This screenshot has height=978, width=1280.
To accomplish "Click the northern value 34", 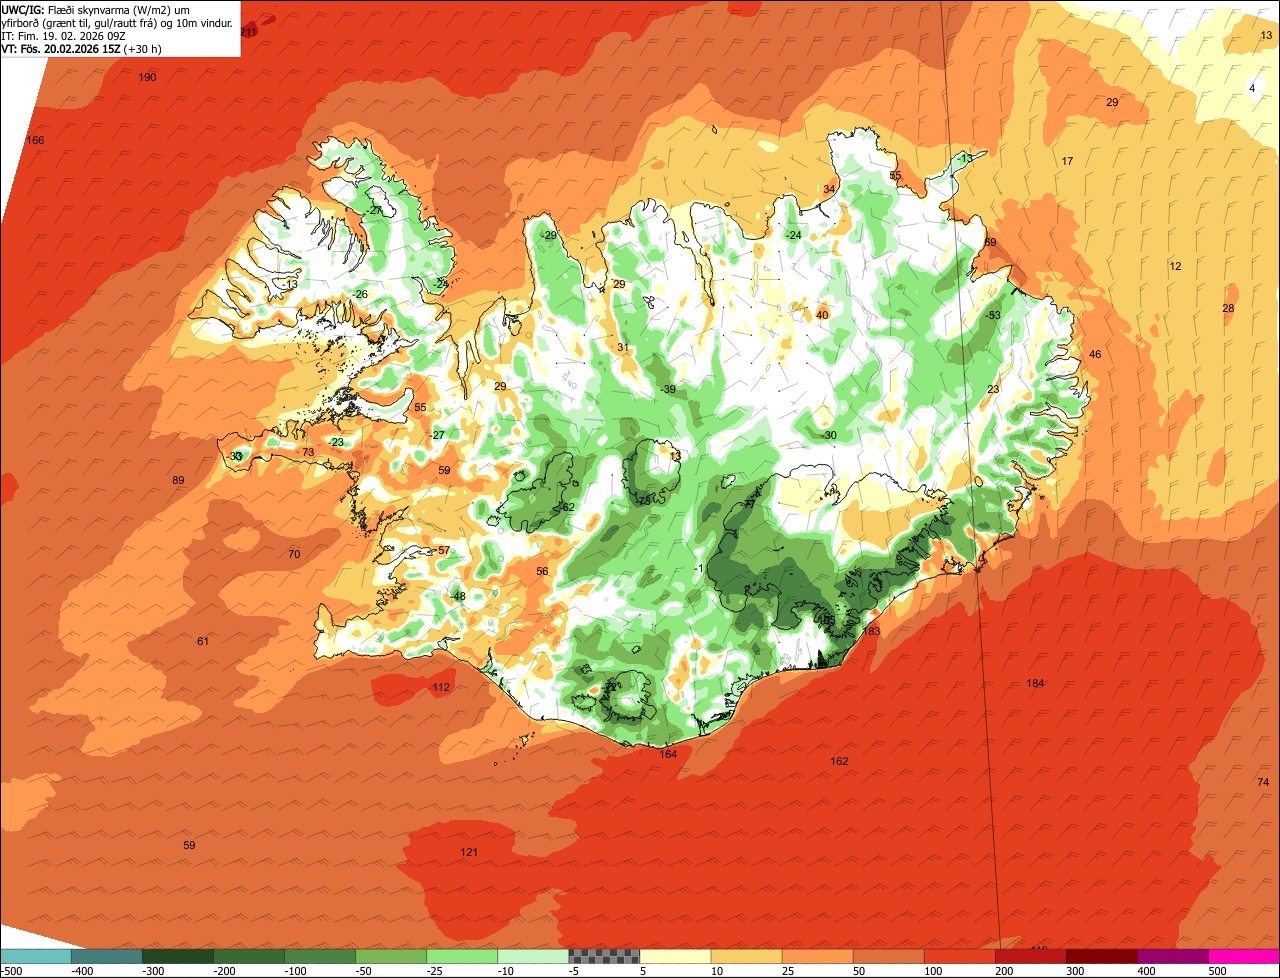I will coord(829,189).
